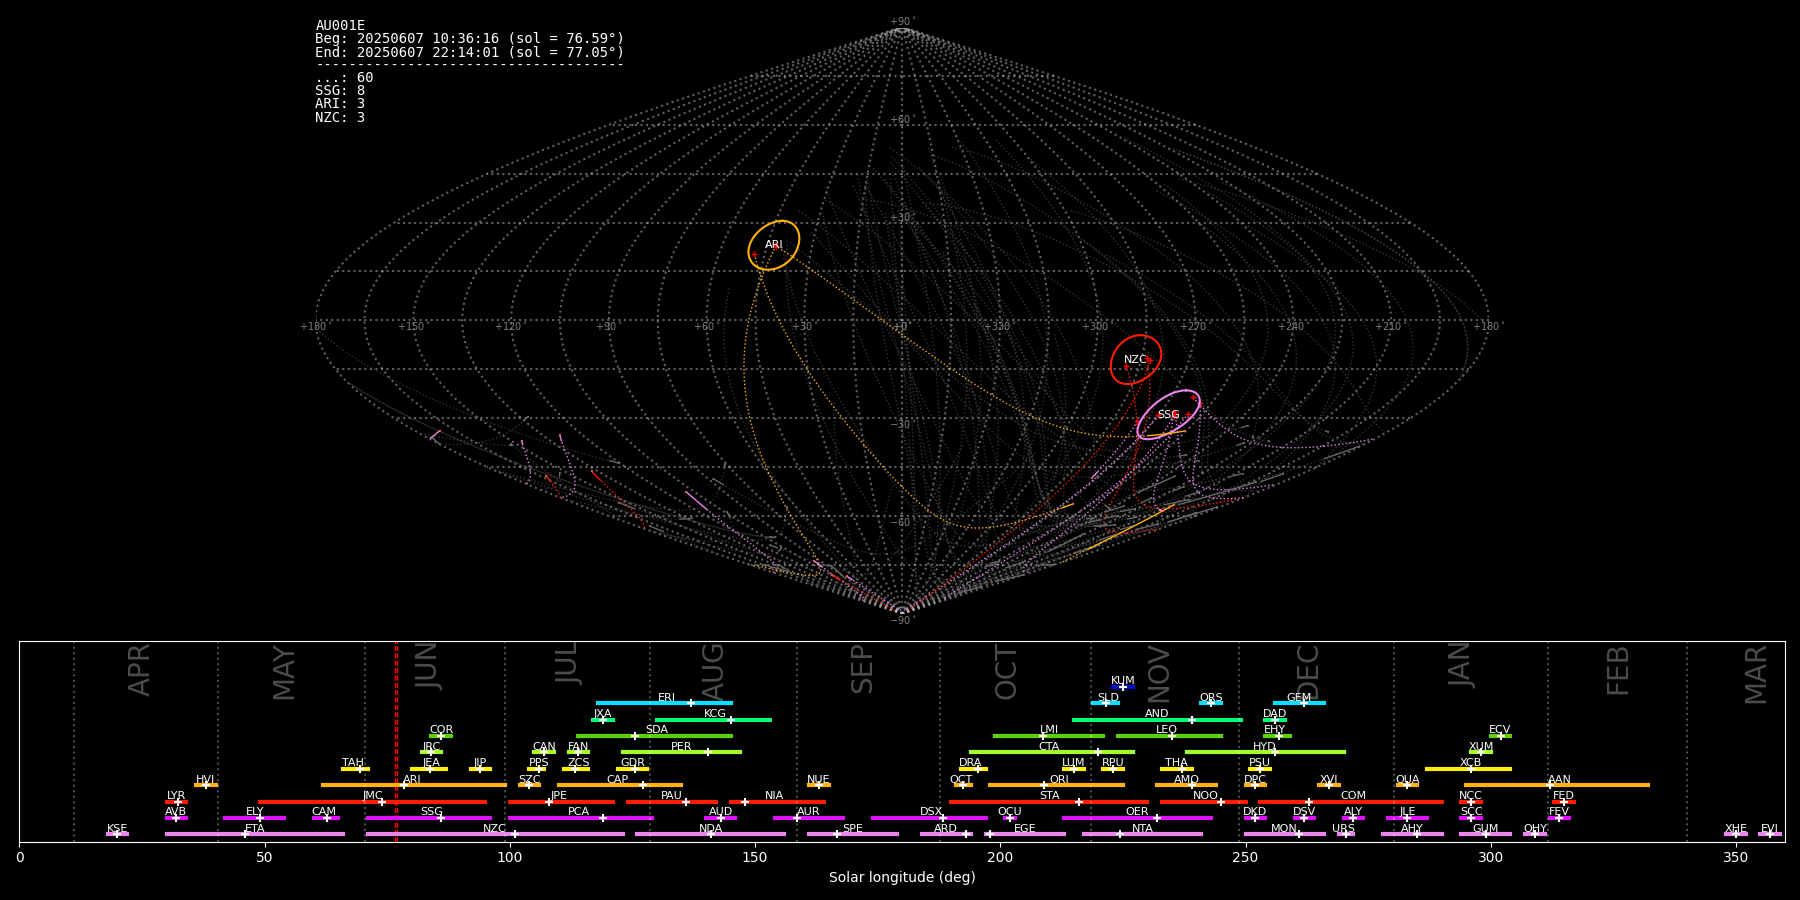Select the KCG shower bar
This screenshot has height=900, width=1800.
click(713, 719)
